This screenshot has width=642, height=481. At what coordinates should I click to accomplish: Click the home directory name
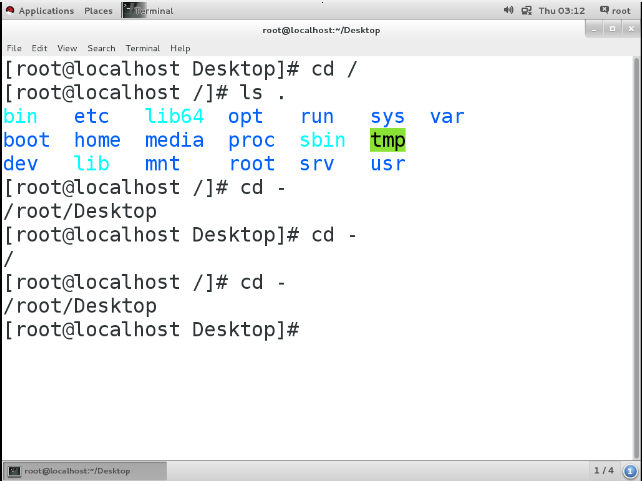point(97,140)
